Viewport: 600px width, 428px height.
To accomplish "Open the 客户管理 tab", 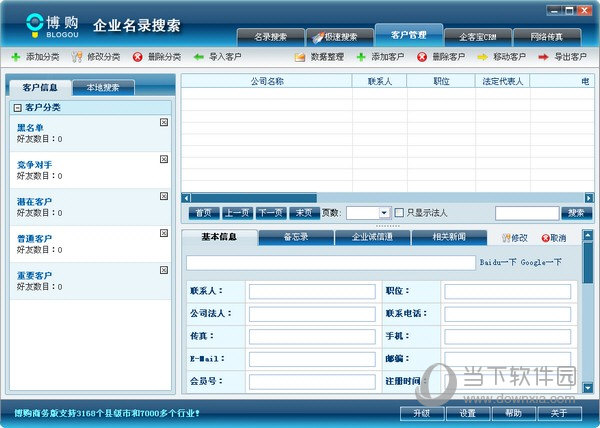I will (x=409, y=35).
